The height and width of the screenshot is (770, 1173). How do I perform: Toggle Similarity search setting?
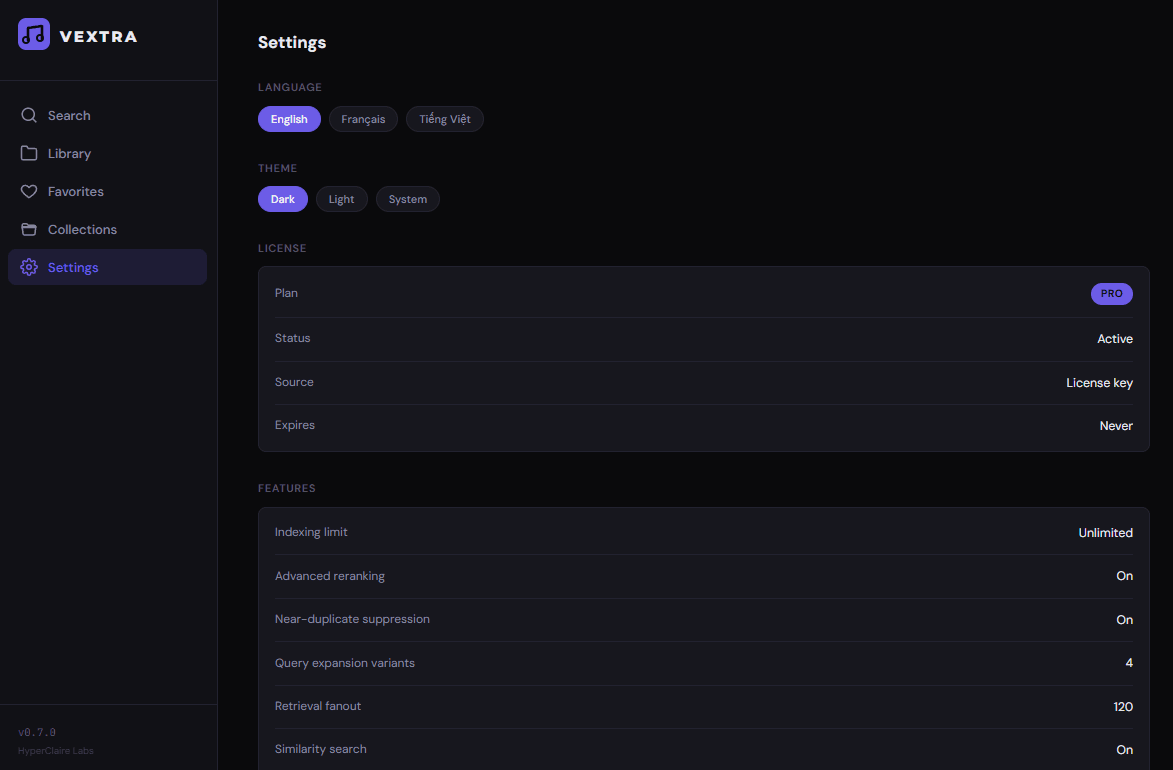pos(1124,749)
